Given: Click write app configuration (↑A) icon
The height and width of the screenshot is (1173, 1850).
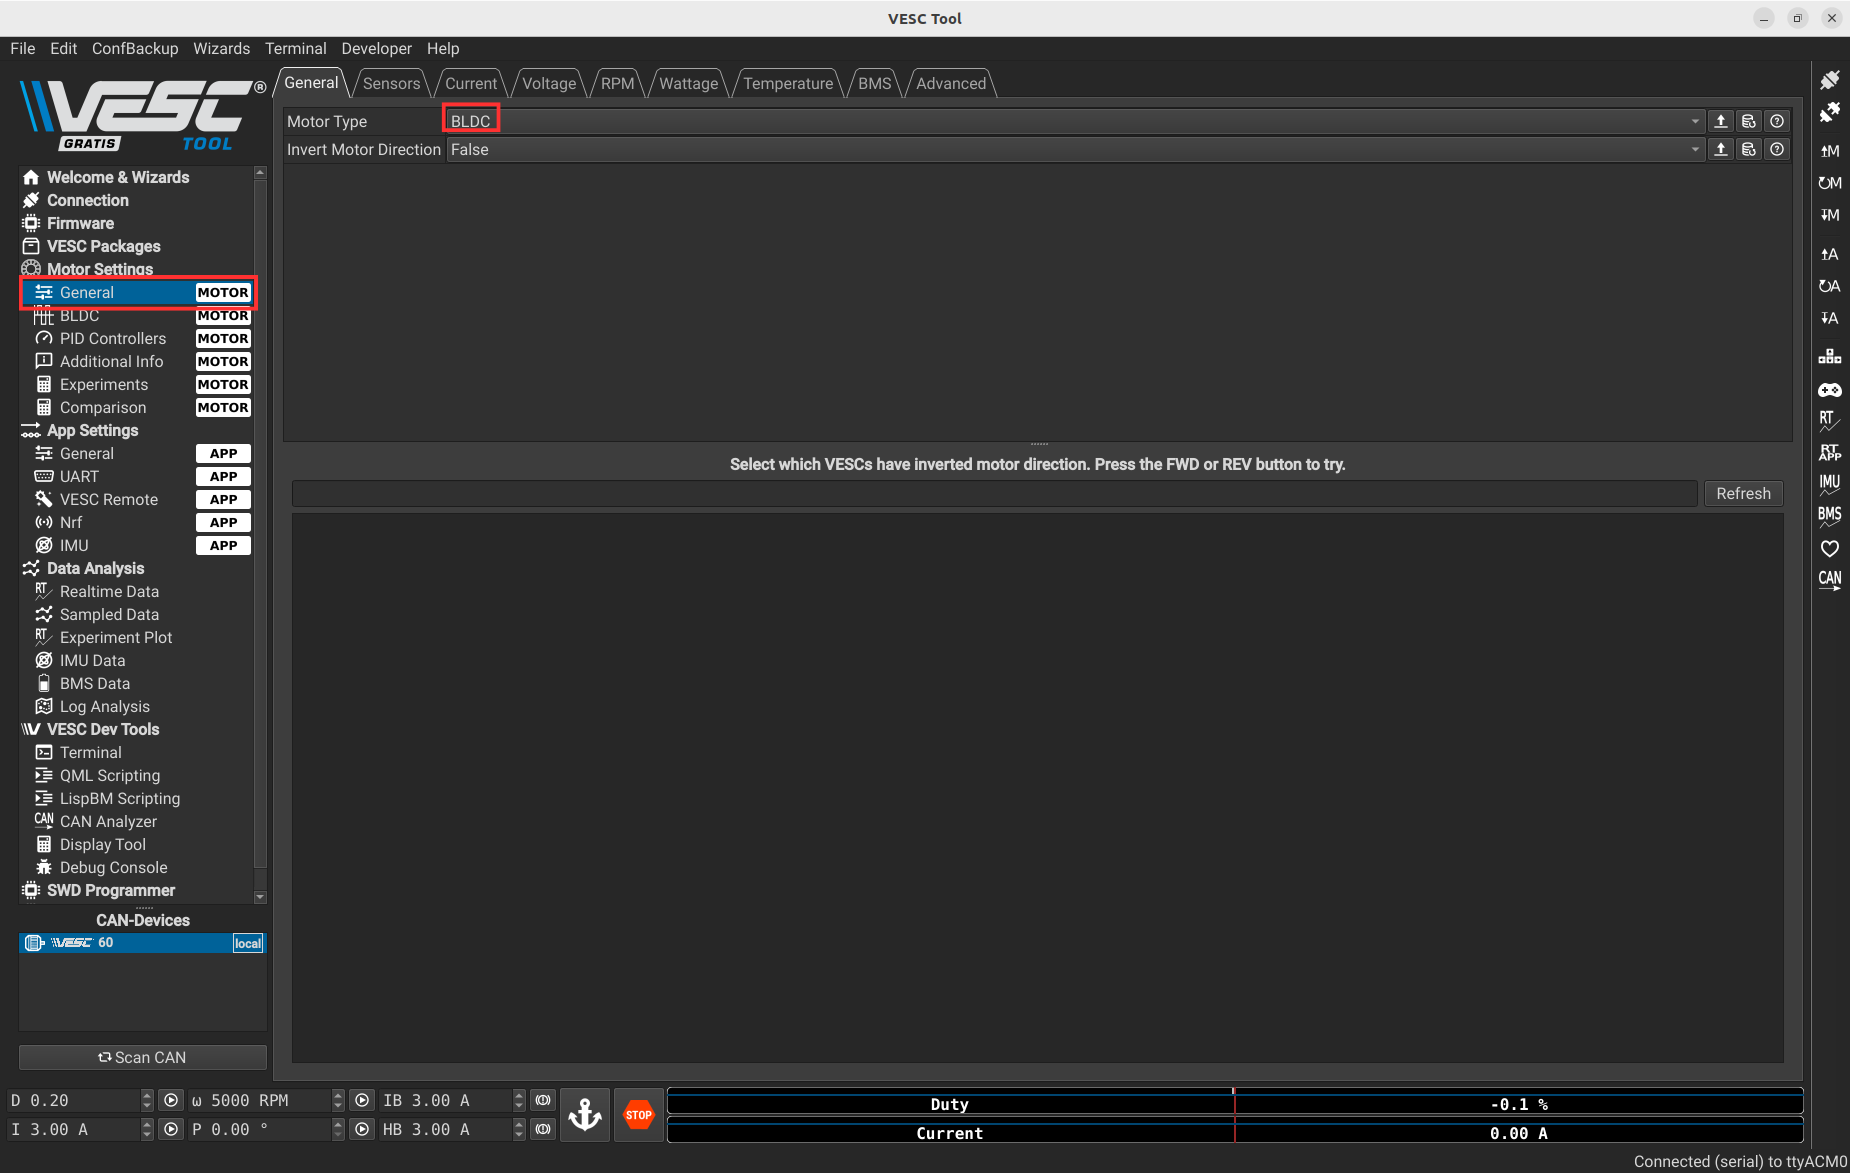Looking at the screenshot, I should click(x=1829, y=254).
